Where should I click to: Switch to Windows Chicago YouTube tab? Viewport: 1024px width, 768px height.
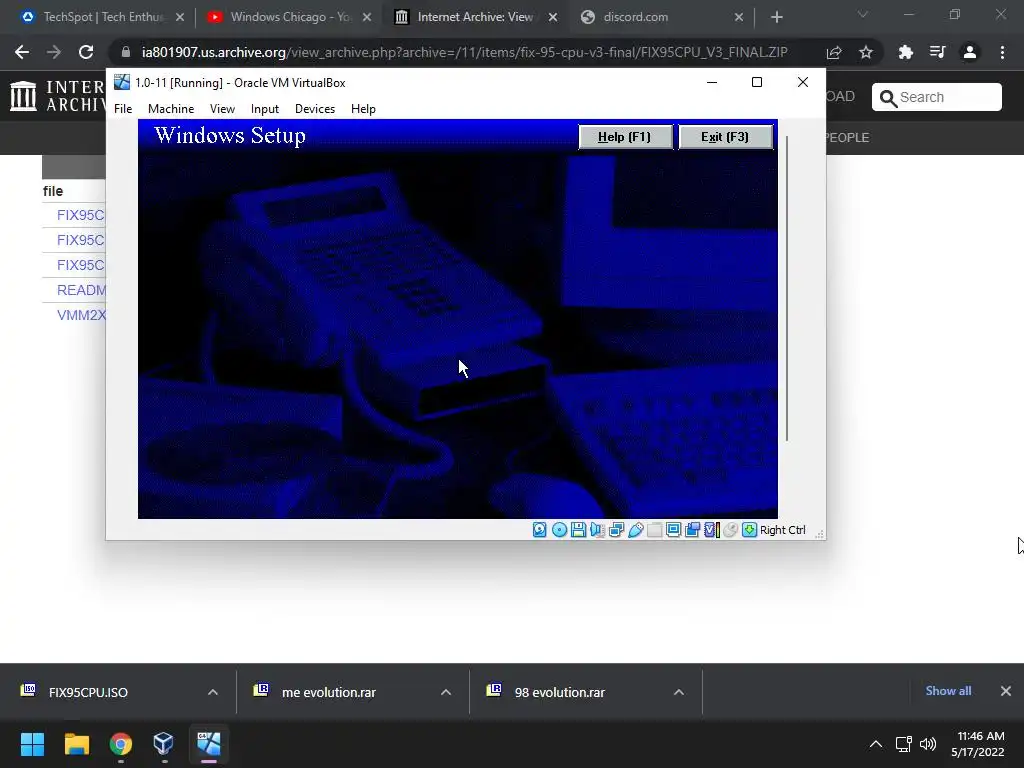289,17
